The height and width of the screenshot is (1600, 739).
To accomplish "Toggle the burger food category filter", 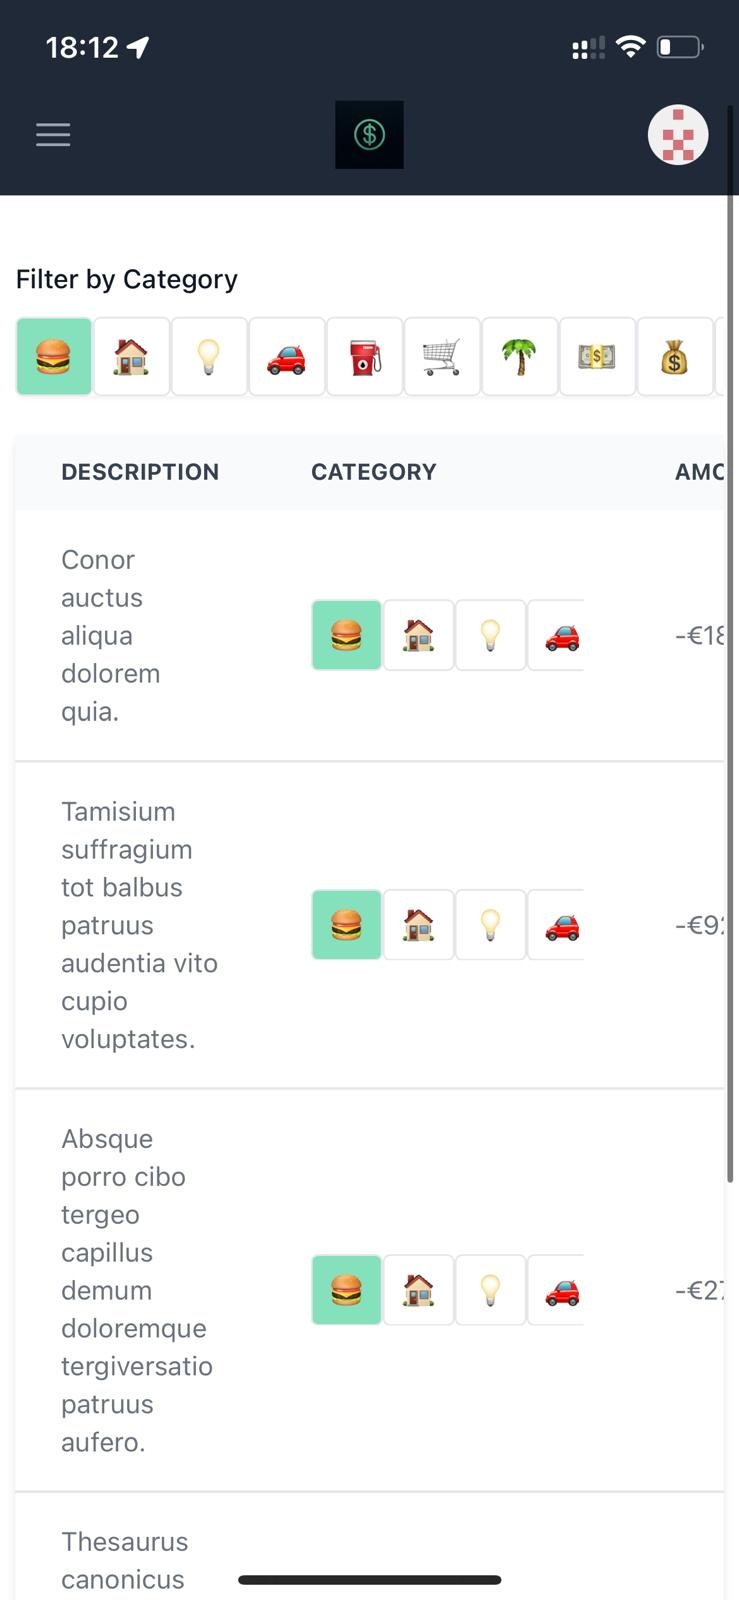I will [x=54, y=357].
